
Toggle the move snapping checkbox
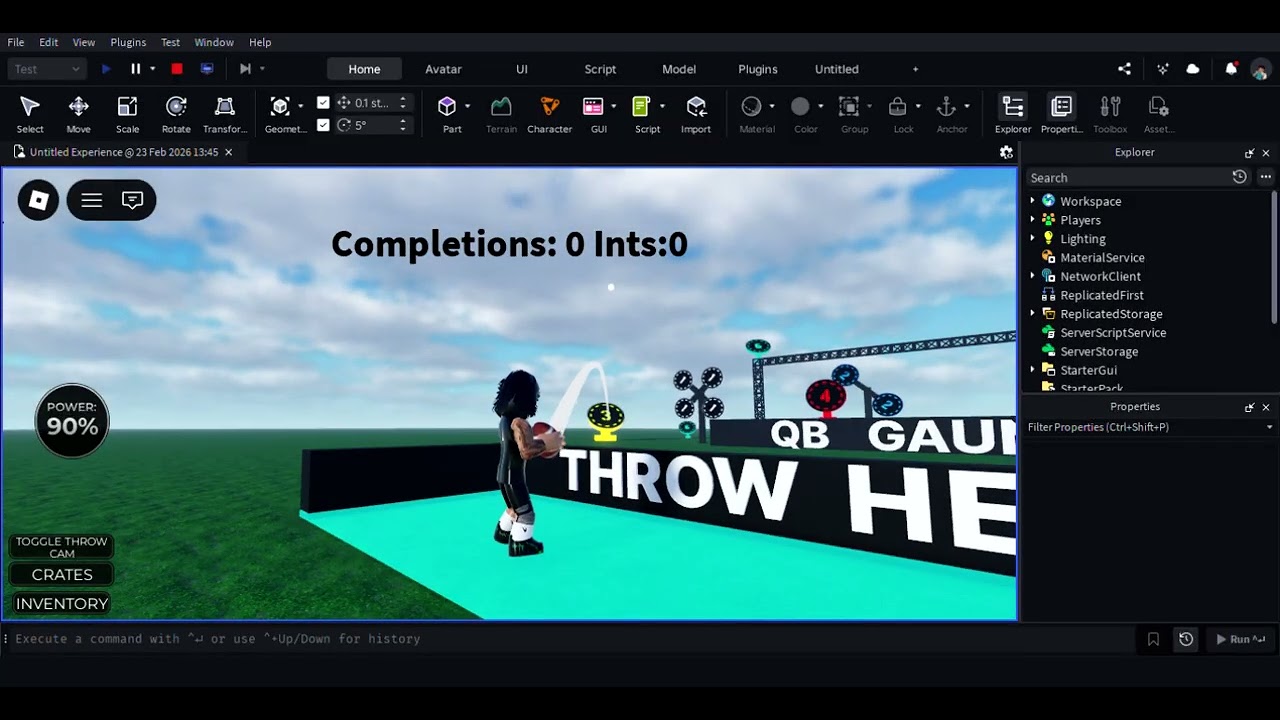tap(323, 102)
